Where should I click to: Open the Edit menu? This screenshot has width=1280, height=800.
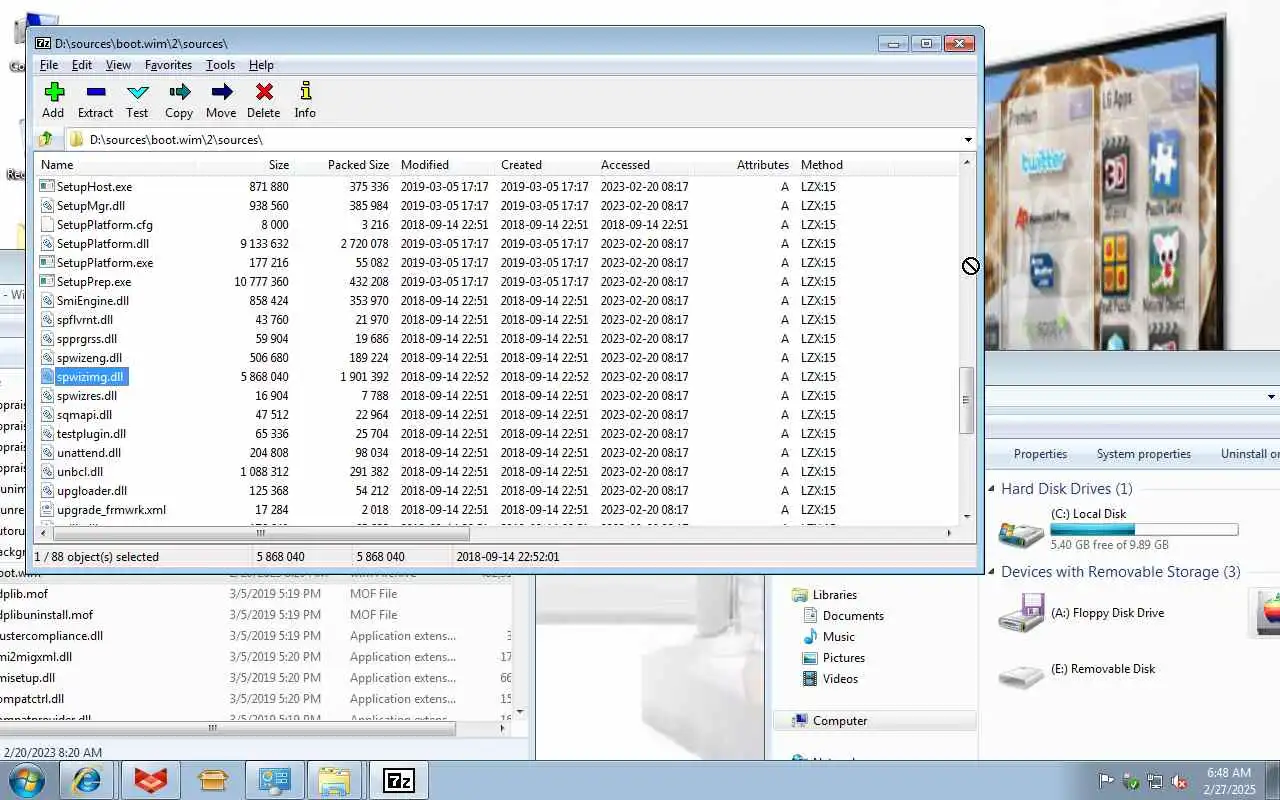point(82,65)
